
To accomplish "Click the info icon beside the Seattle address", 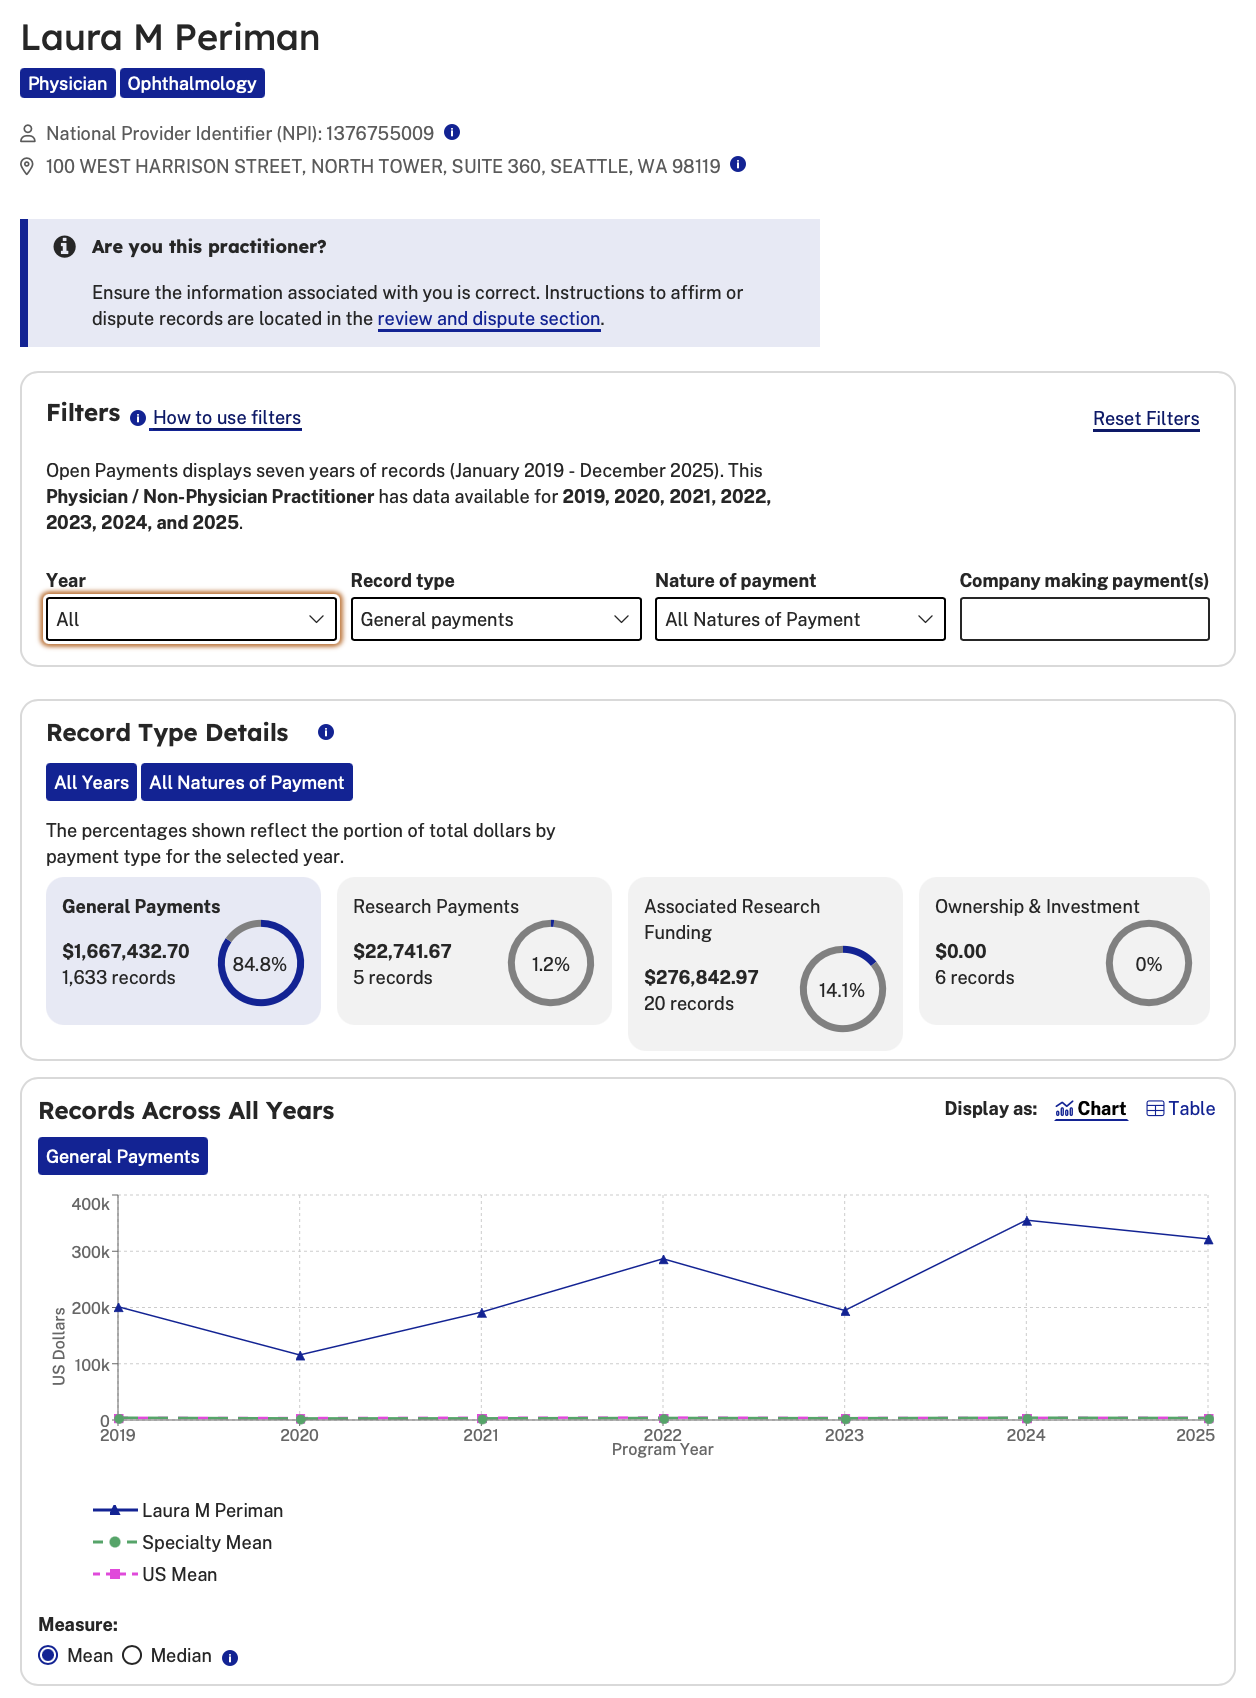I will (738, 164).
